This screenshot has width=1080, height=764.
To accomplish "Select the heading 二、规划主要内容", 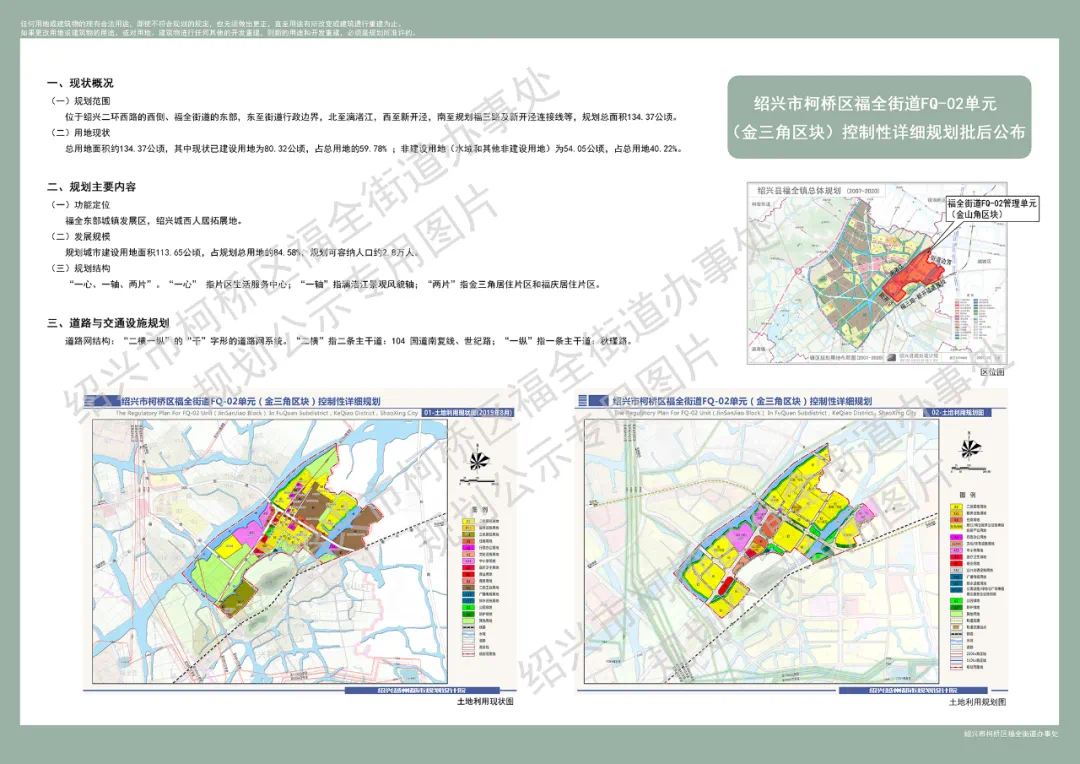I will 92,187.
